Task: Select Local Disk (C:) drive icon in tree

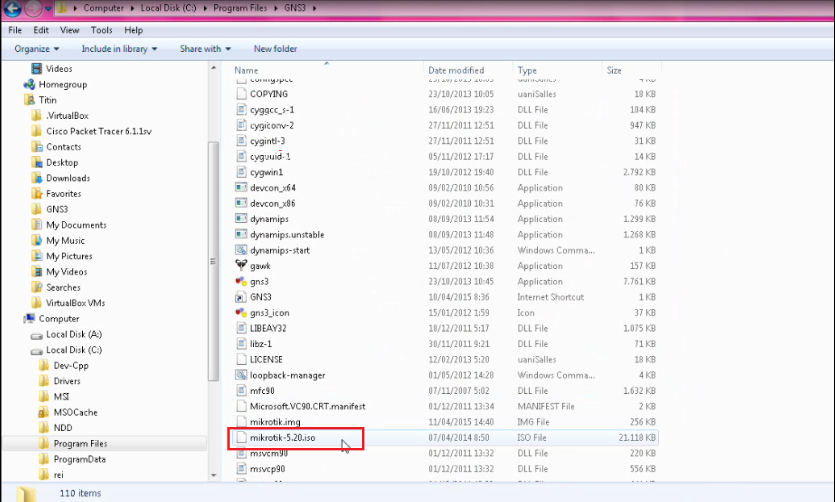Action: tap(36, 350)
